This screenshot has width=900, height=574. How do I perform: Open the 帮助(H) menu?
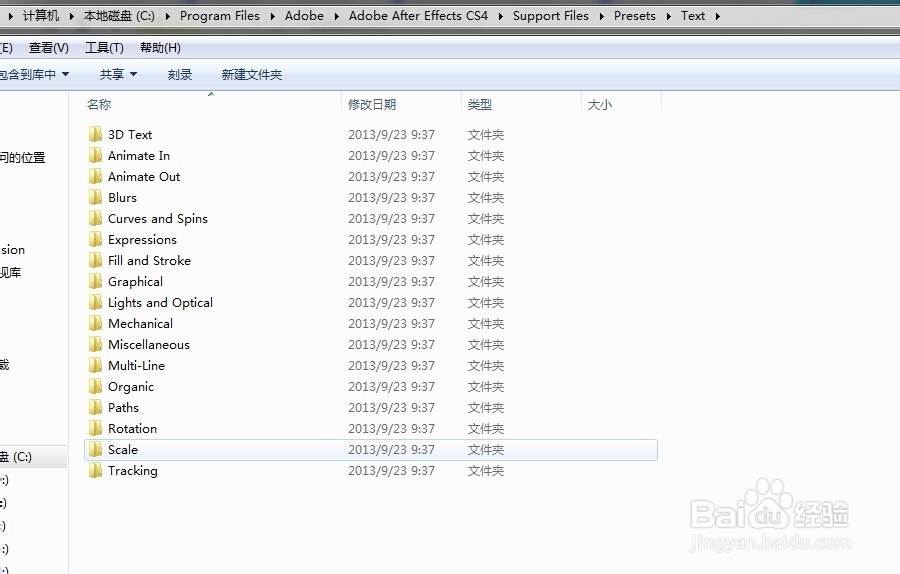(x=160, y=48)
